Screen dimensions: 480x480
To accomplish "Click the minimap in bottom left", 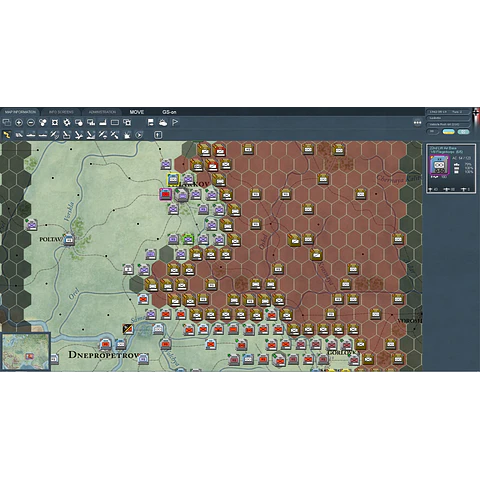I will [25, 351].
